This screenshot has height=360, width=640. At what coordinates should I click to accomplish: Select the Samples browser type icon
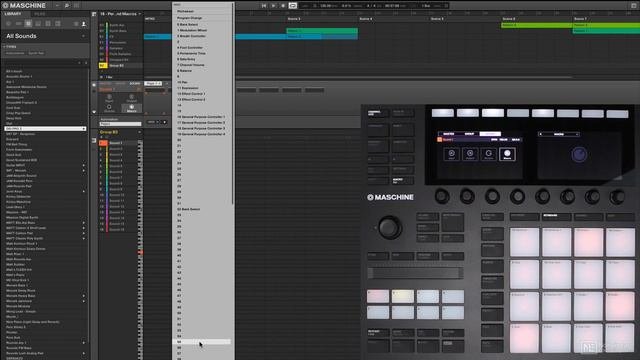[x=58, y=24]
